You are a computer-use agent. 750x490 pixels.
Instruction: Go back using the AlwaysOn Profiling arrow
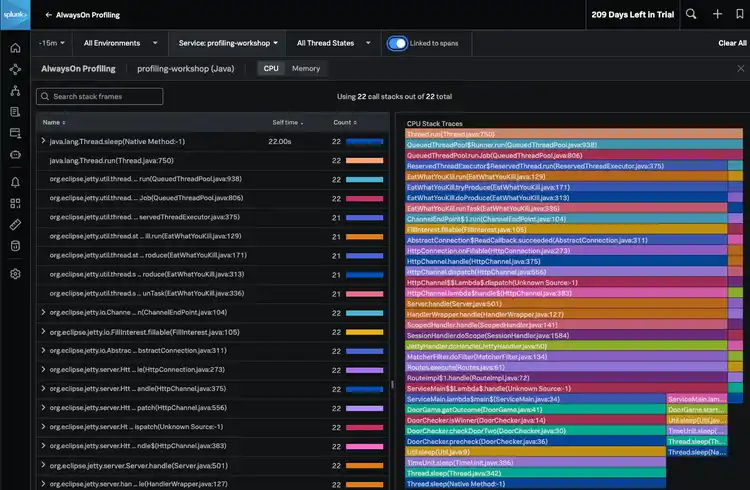(49, 15)
